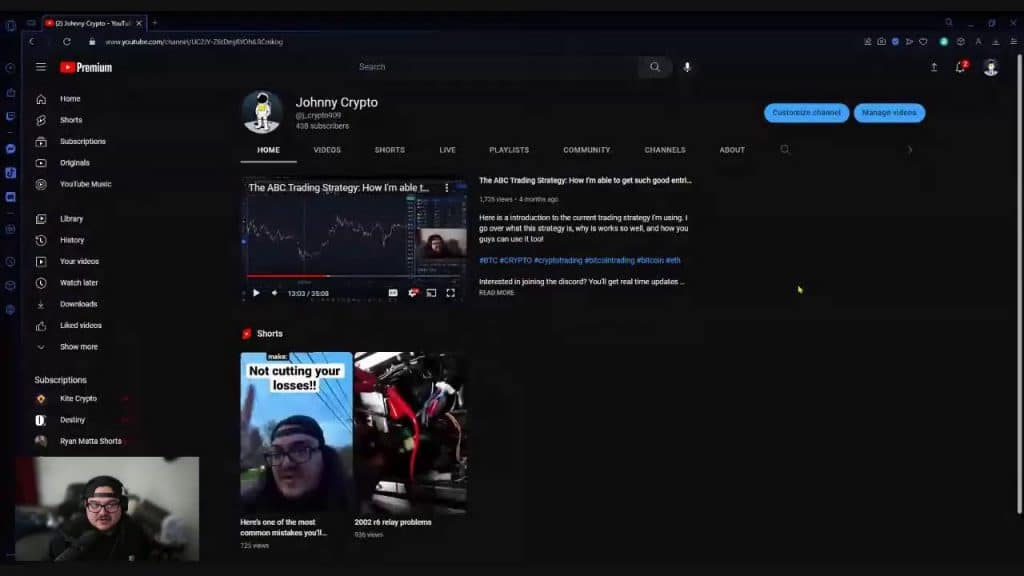Click the voice search microphone icon
1024x576 pixels.
(x=687, y=67)
